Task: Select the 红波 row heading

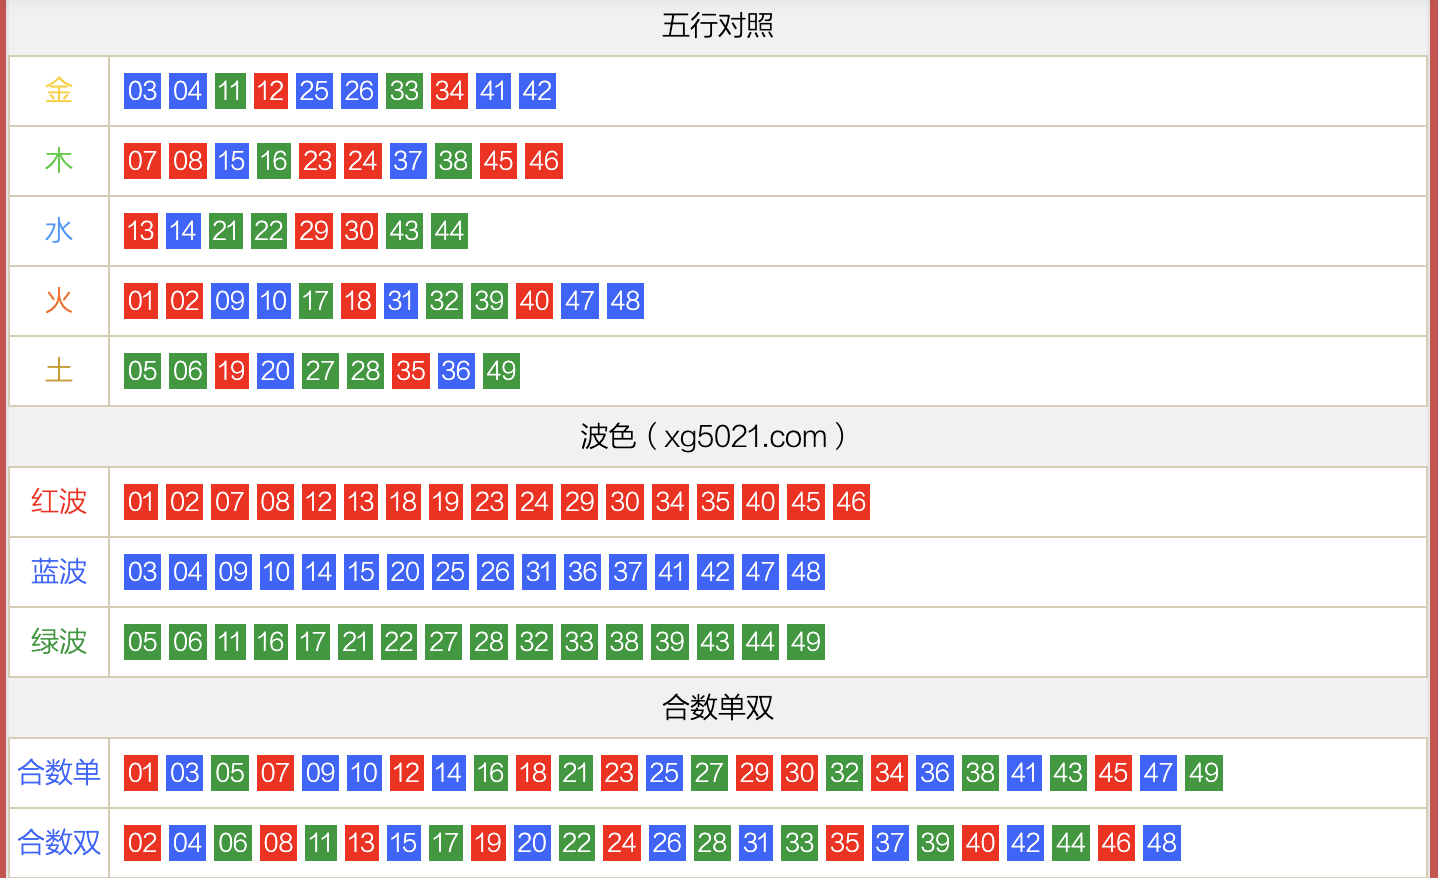Action: [58, 502]
